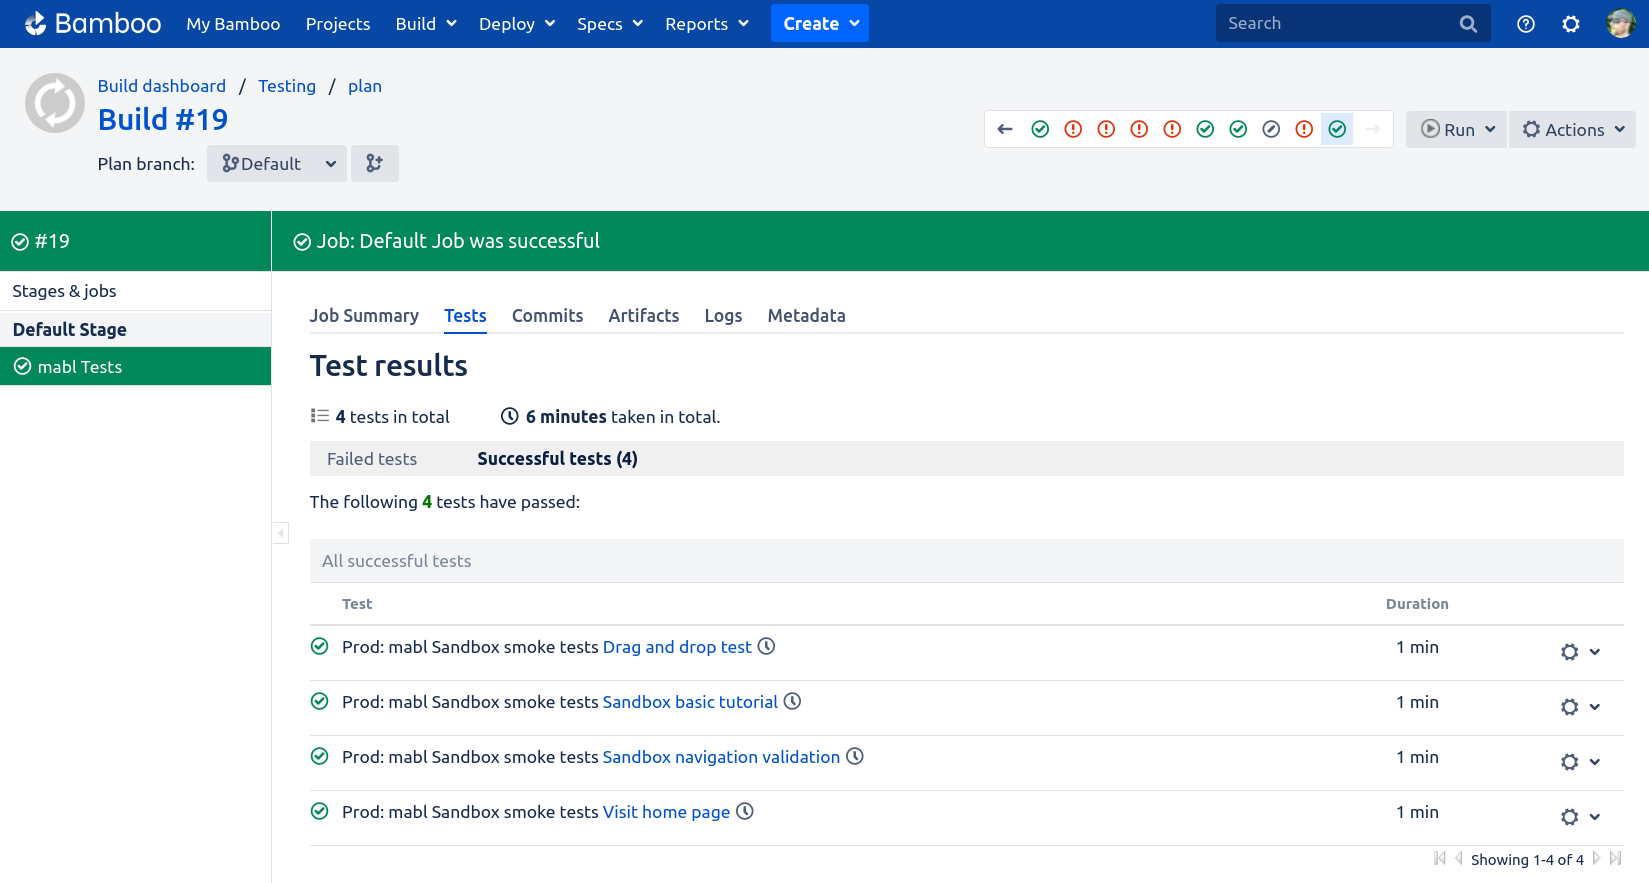Open the Create dropdown button
1649x883 pixels.
click(x=820, y=23)
